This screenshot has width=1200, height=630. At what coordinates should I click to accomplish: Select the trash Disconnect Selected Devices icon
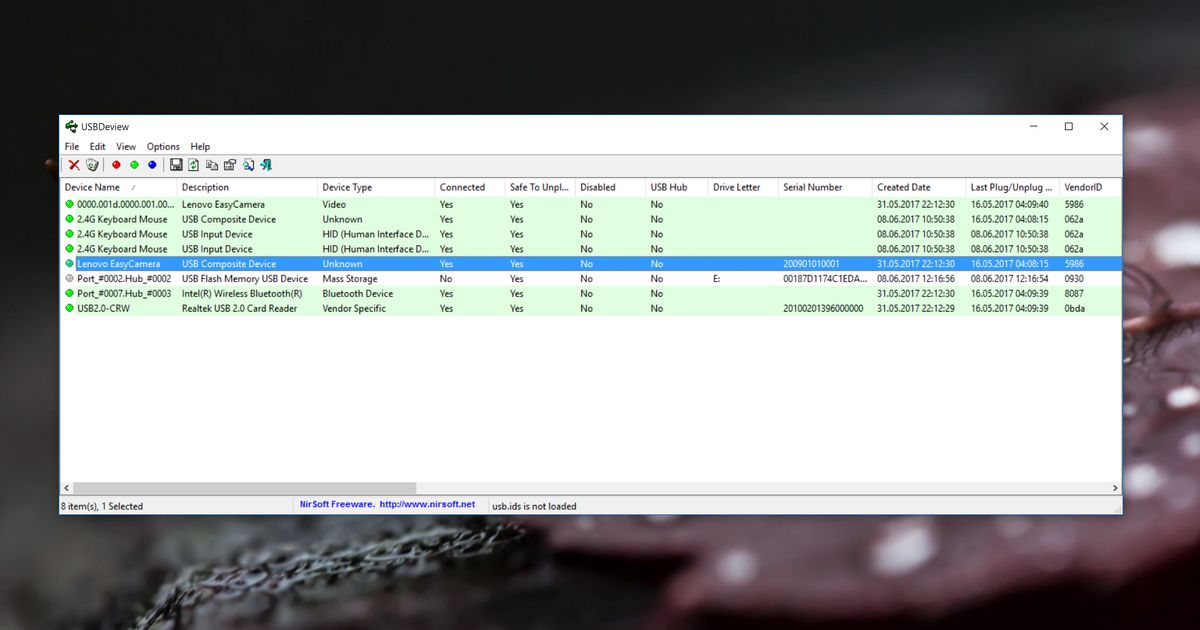(92, 164)
